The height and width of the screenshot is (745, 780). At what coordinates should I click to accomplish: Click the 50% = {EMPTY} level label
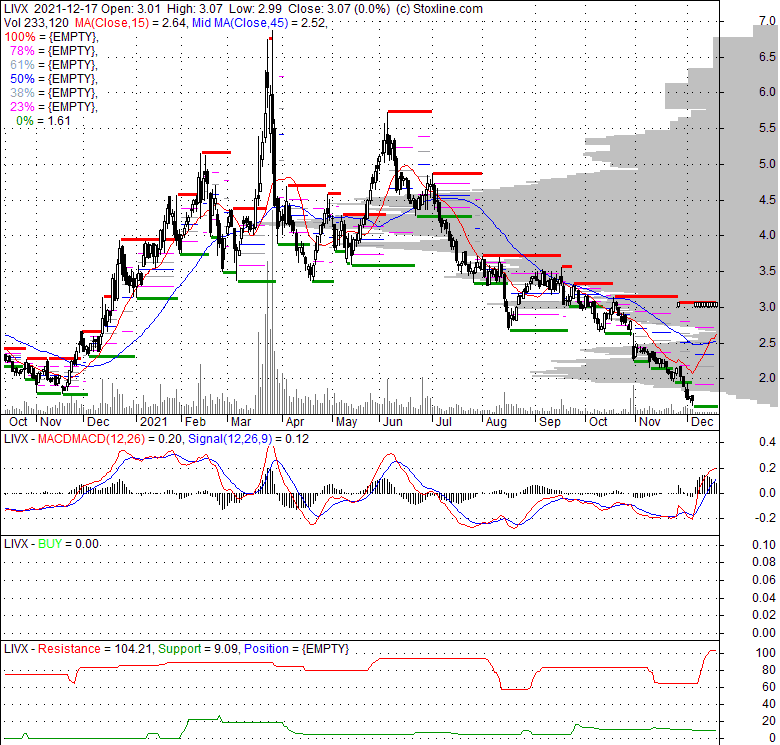coord(54,79)
